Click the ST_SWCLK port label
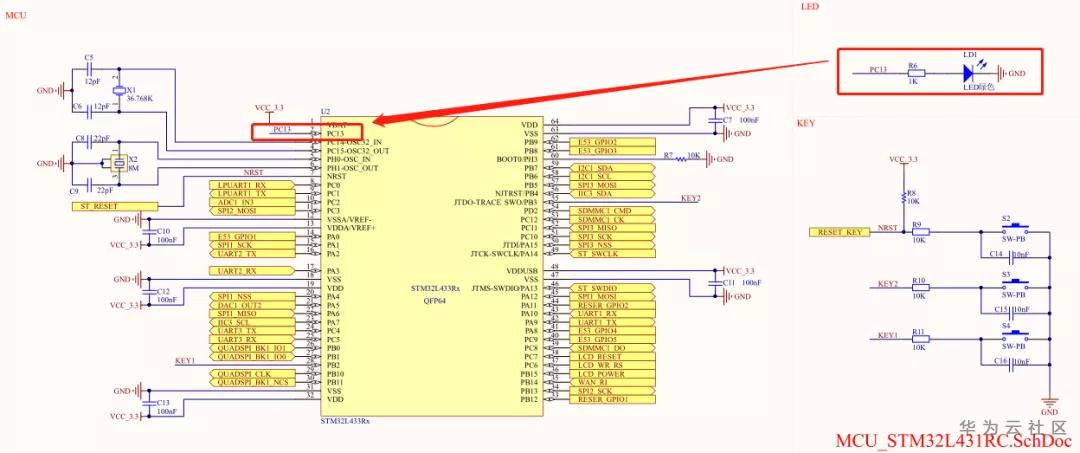 click(612, 254)
